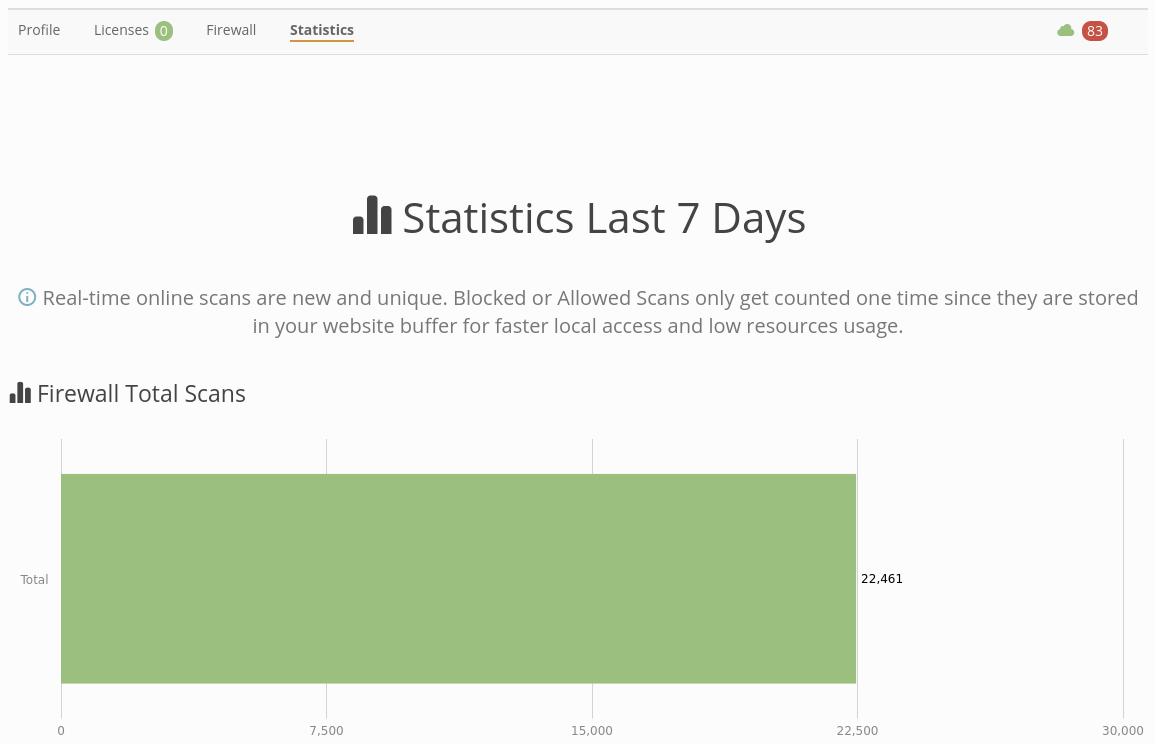Open the Firewall tab

click(x=231, y=30)
